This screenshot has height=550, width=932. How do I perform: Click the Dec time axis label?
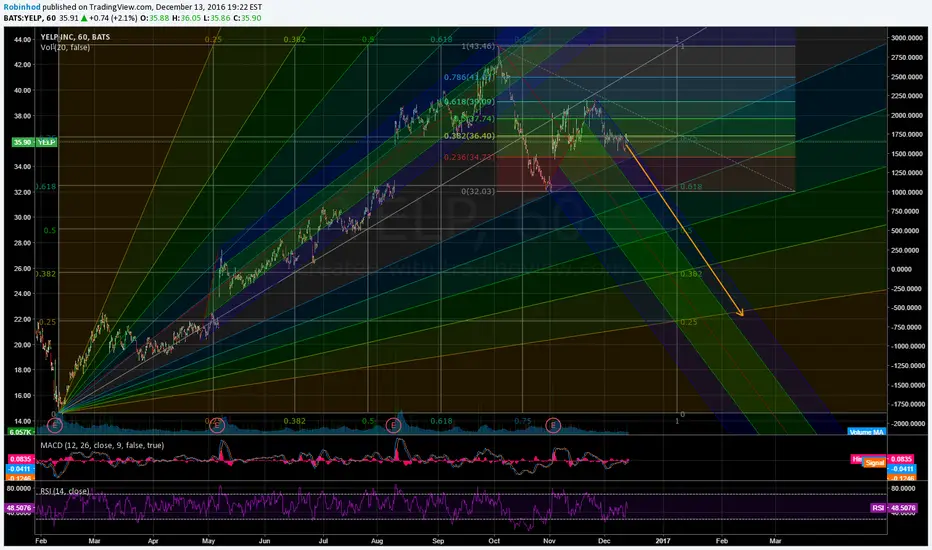click(604, 541)
